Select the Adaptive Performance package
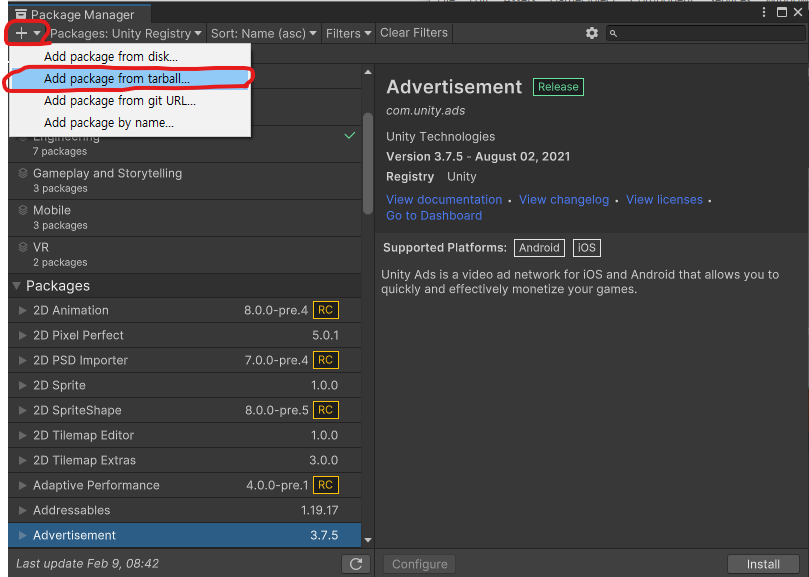This screenshot has width=809, height=577. [x=185, y=485]
